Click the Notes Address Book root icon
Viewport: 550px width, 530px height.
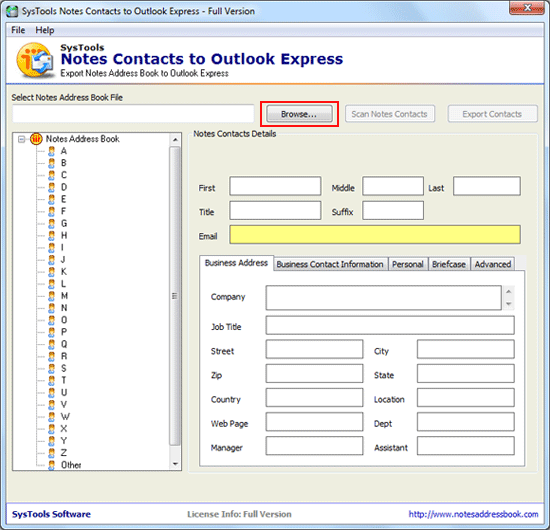[36, 139]
